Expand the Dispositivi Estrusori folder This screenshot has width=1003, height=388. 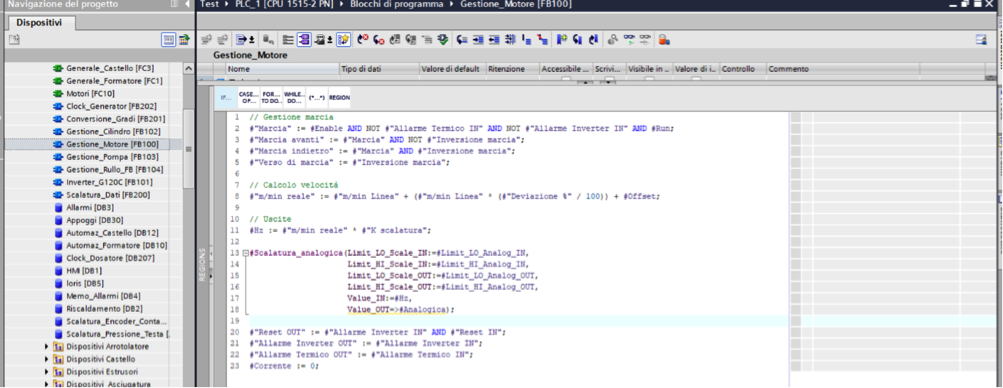tap(47, 371)
